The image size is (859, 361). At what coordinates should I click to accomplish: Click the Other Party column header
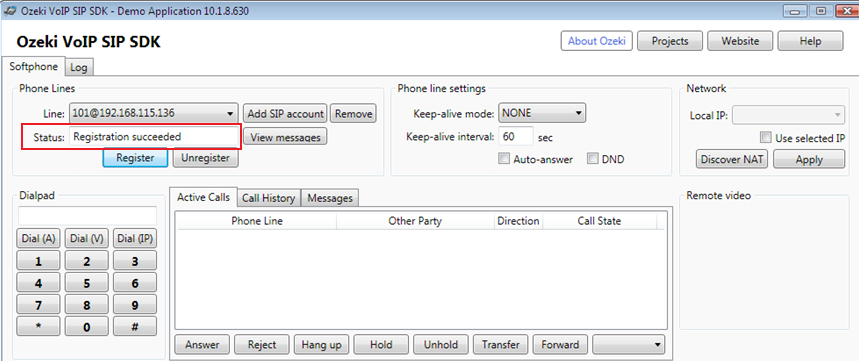(x=415, y=221)
